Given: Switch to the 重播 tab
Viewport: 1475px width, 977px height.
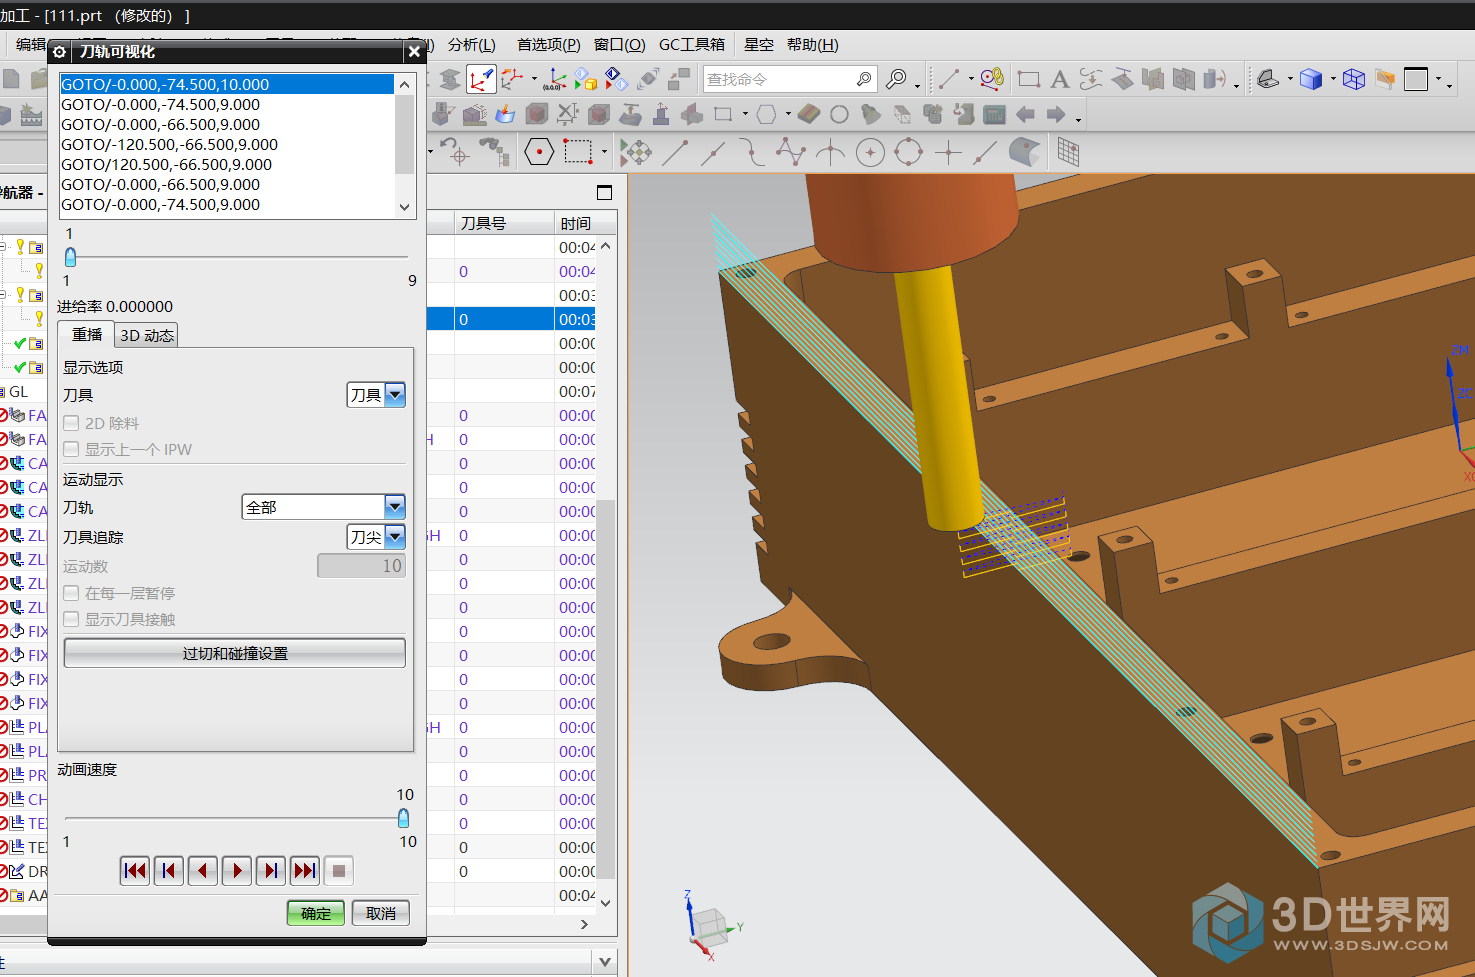Looking at the screenshot, I should pos(87,335).
